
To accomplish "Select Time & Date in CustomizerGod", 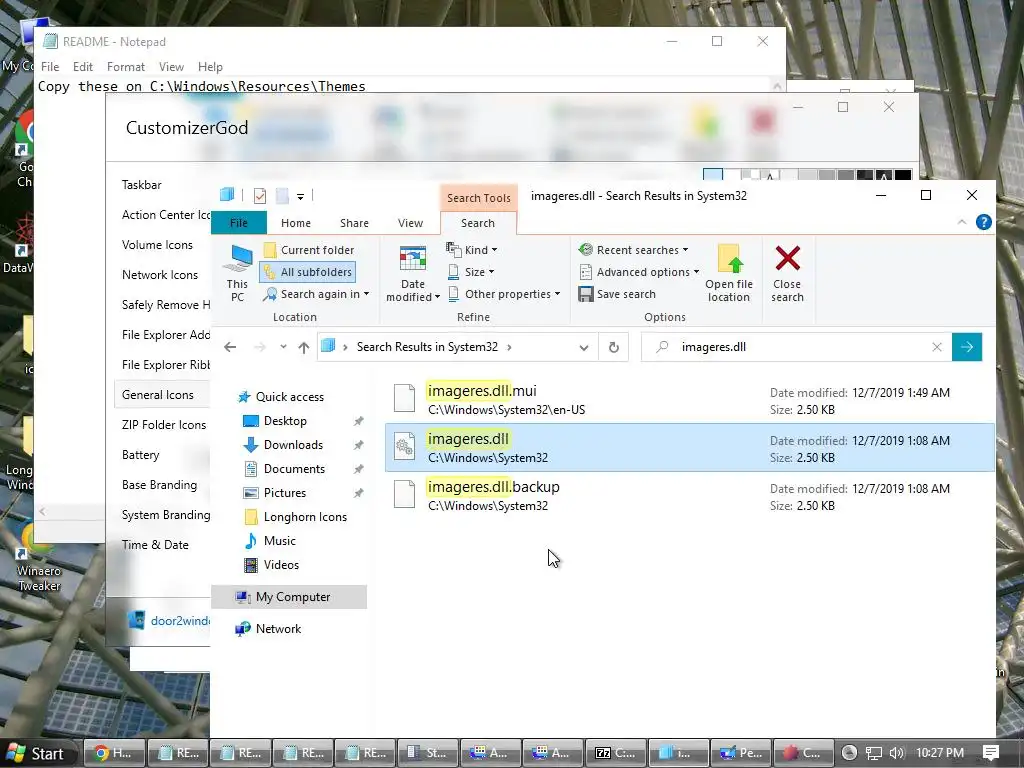I will [x=155, y=545].
